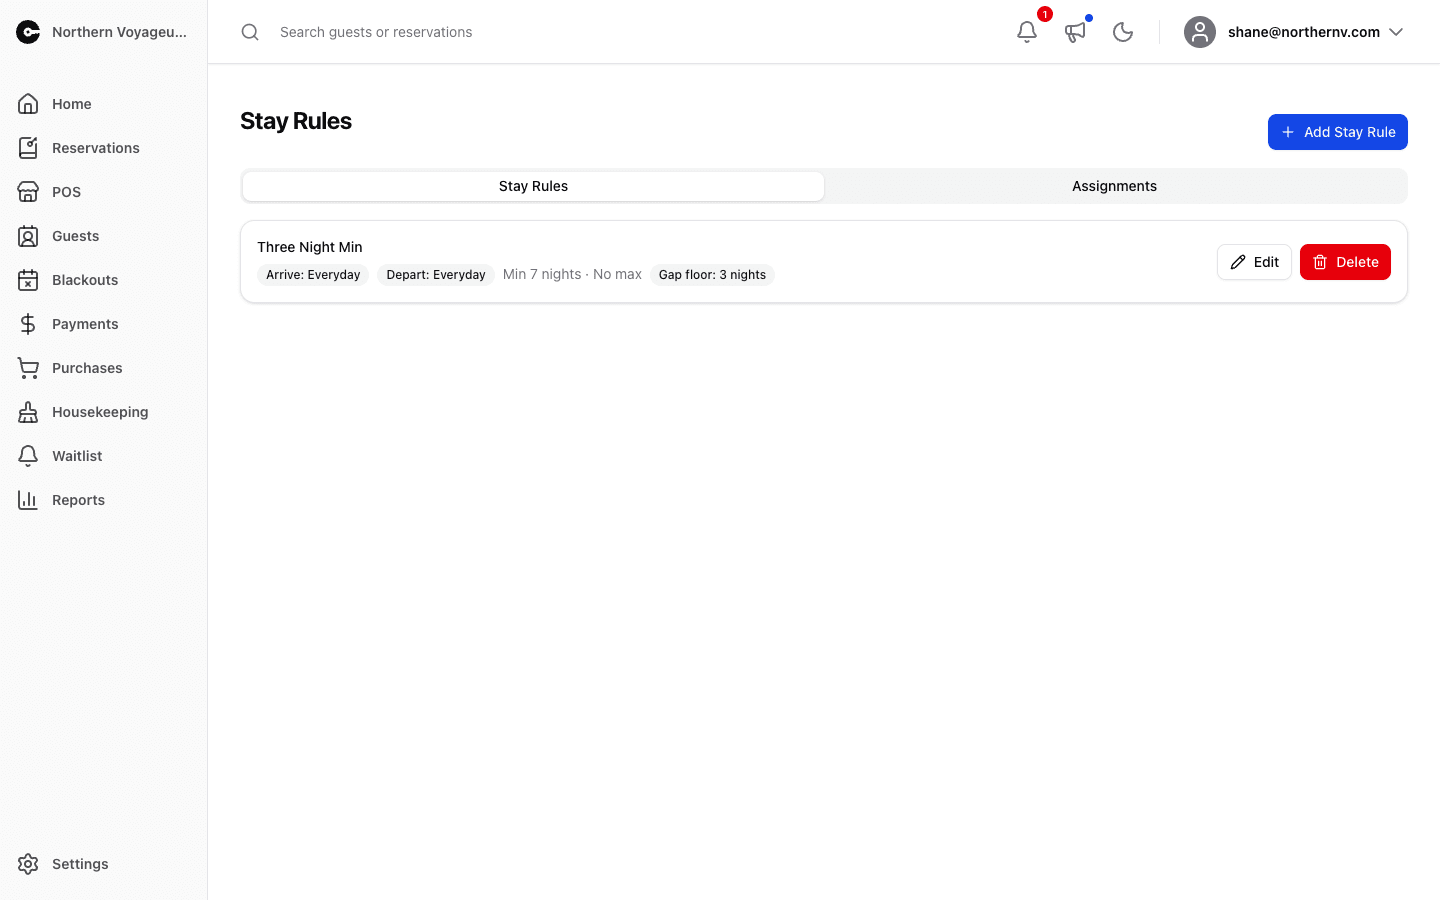Viewport: 1440px width, 900px height.
Task: Go to Payments in sidebar
Action: click(x=104, y=324)
